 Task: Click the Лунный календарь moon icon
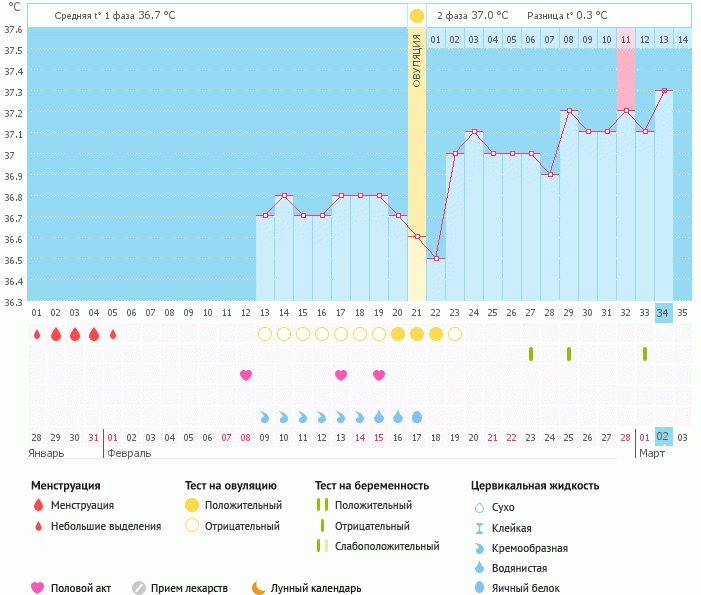(x=258, y=588)
